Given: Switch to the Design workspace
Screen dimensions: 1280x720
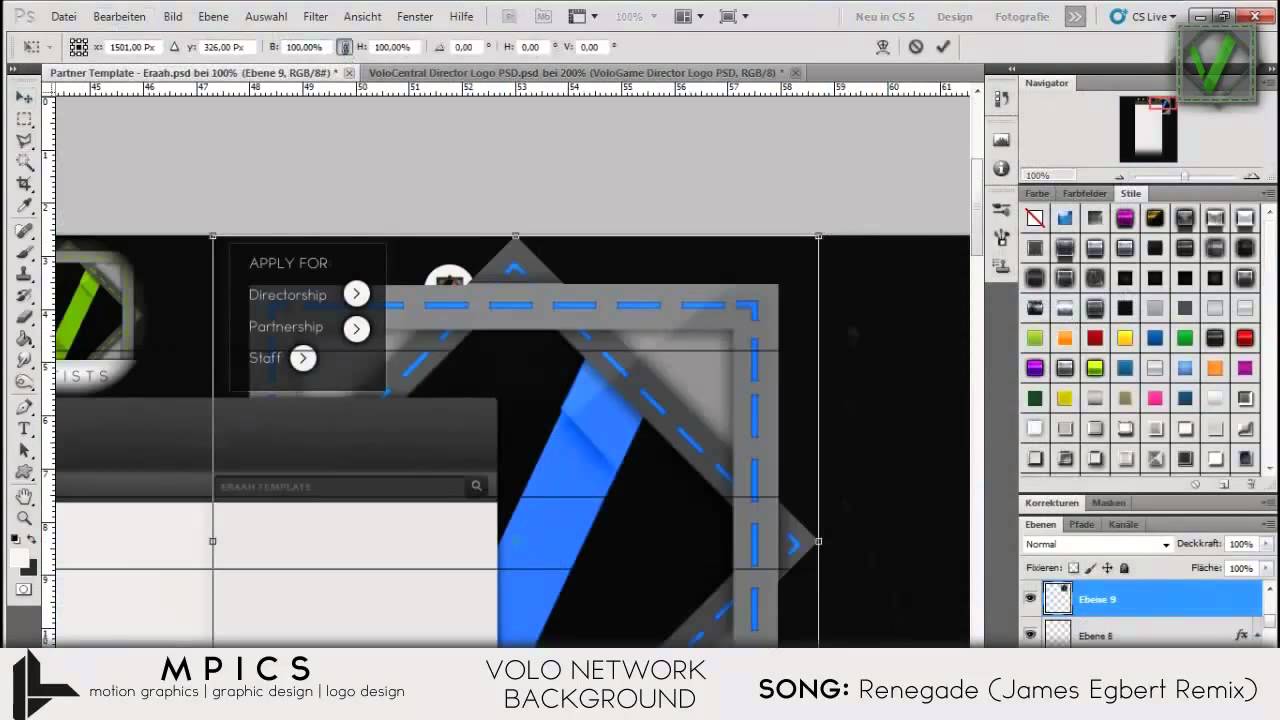Looking at the screenshot, I should click(x=955, y=17).
